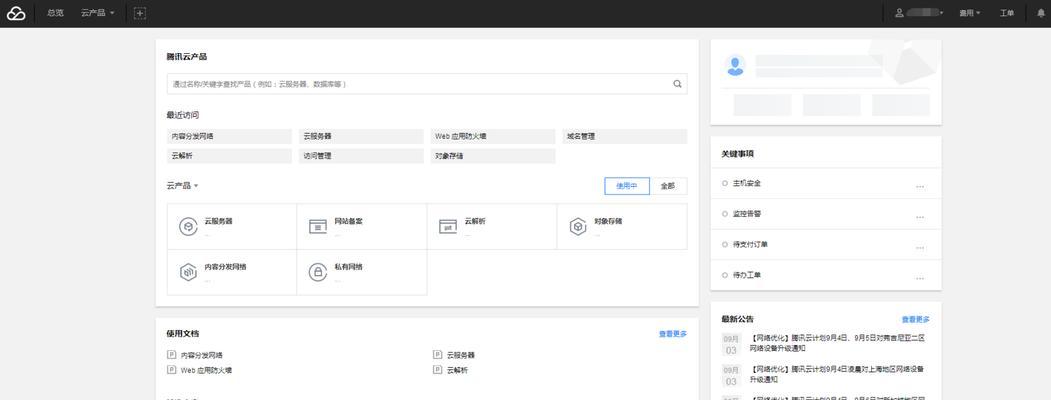Click the plus icon to add shortcut
1051x400 pixels.
click(x=139, y=13)
